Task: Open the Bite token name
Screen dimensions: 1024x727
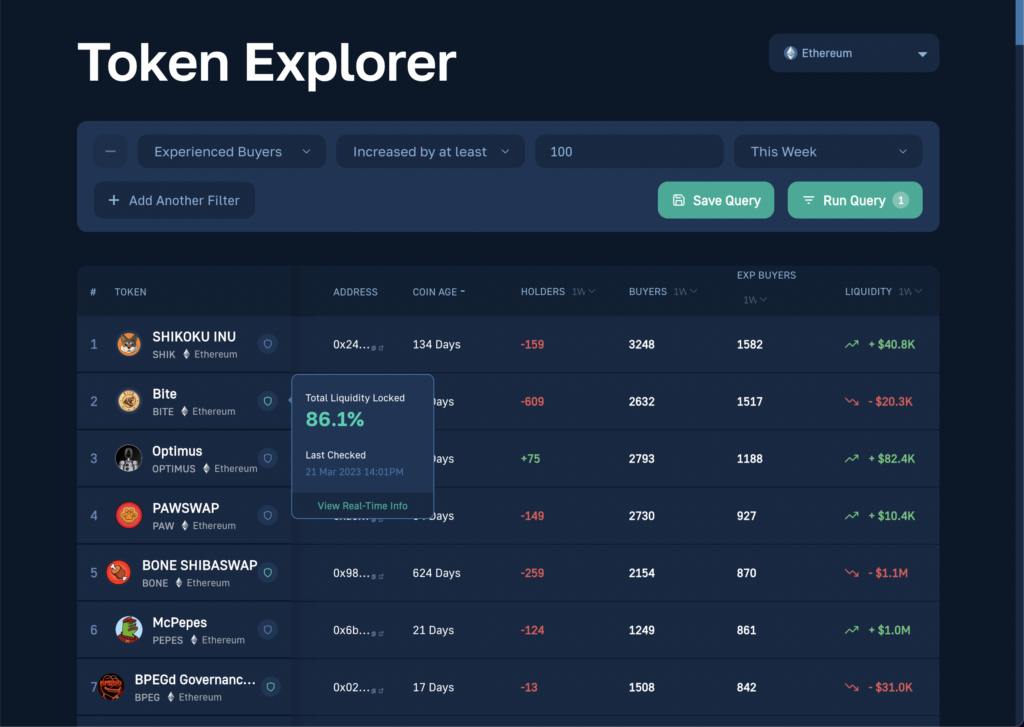Action: click(x=165, y=394)
